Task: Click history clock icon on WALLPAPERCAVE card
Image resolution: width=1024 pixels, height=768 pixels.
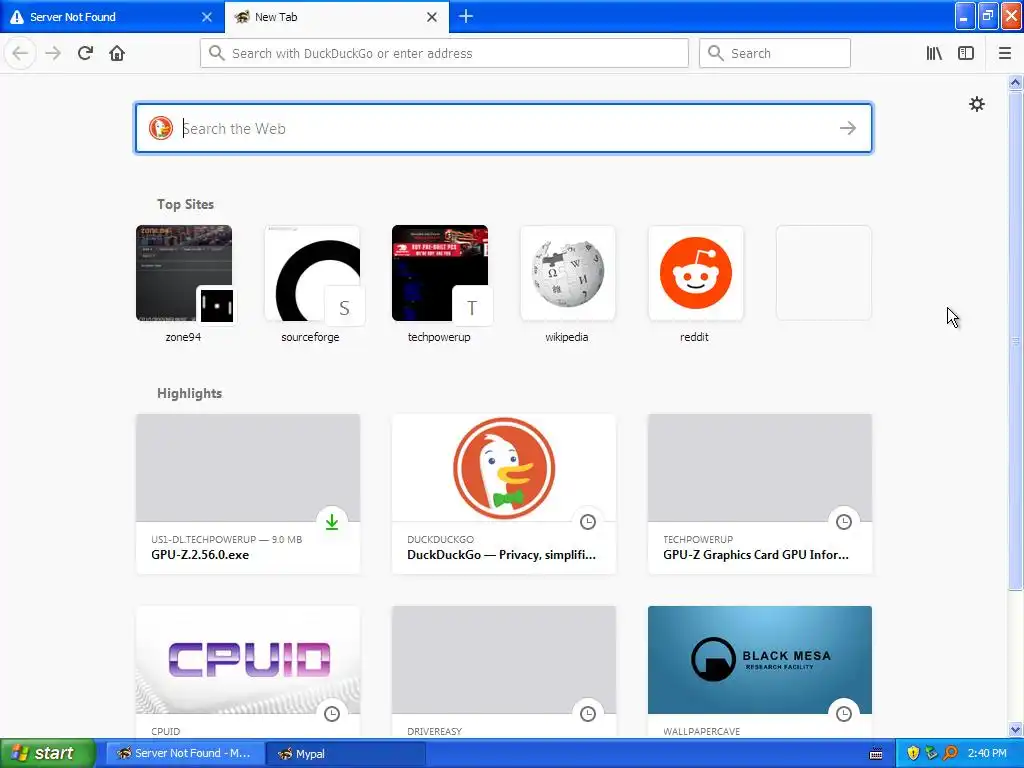Action: coord(844,714)
